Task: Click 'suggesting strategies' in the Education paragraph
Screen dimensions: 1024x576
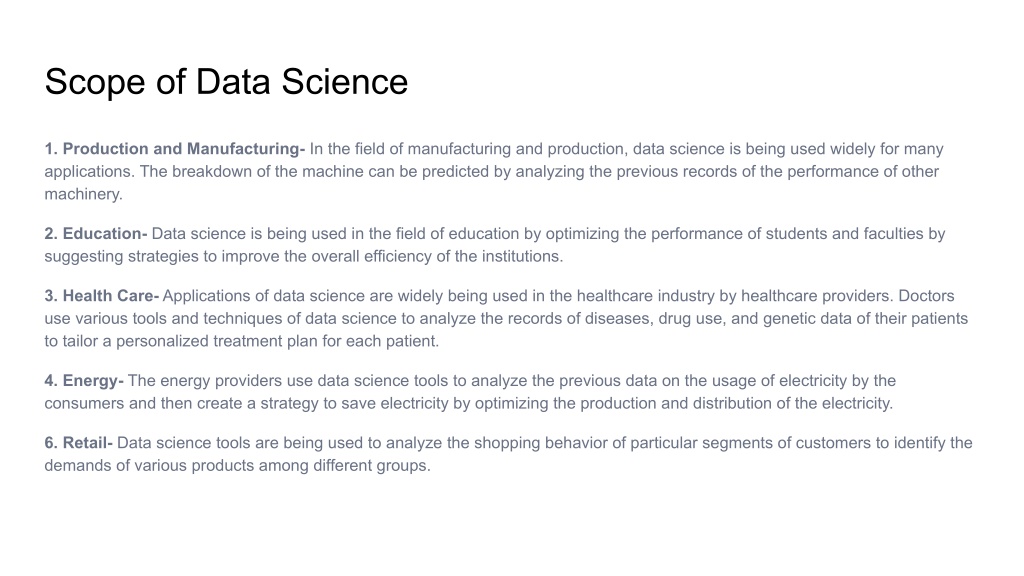Action: point(121,257)
